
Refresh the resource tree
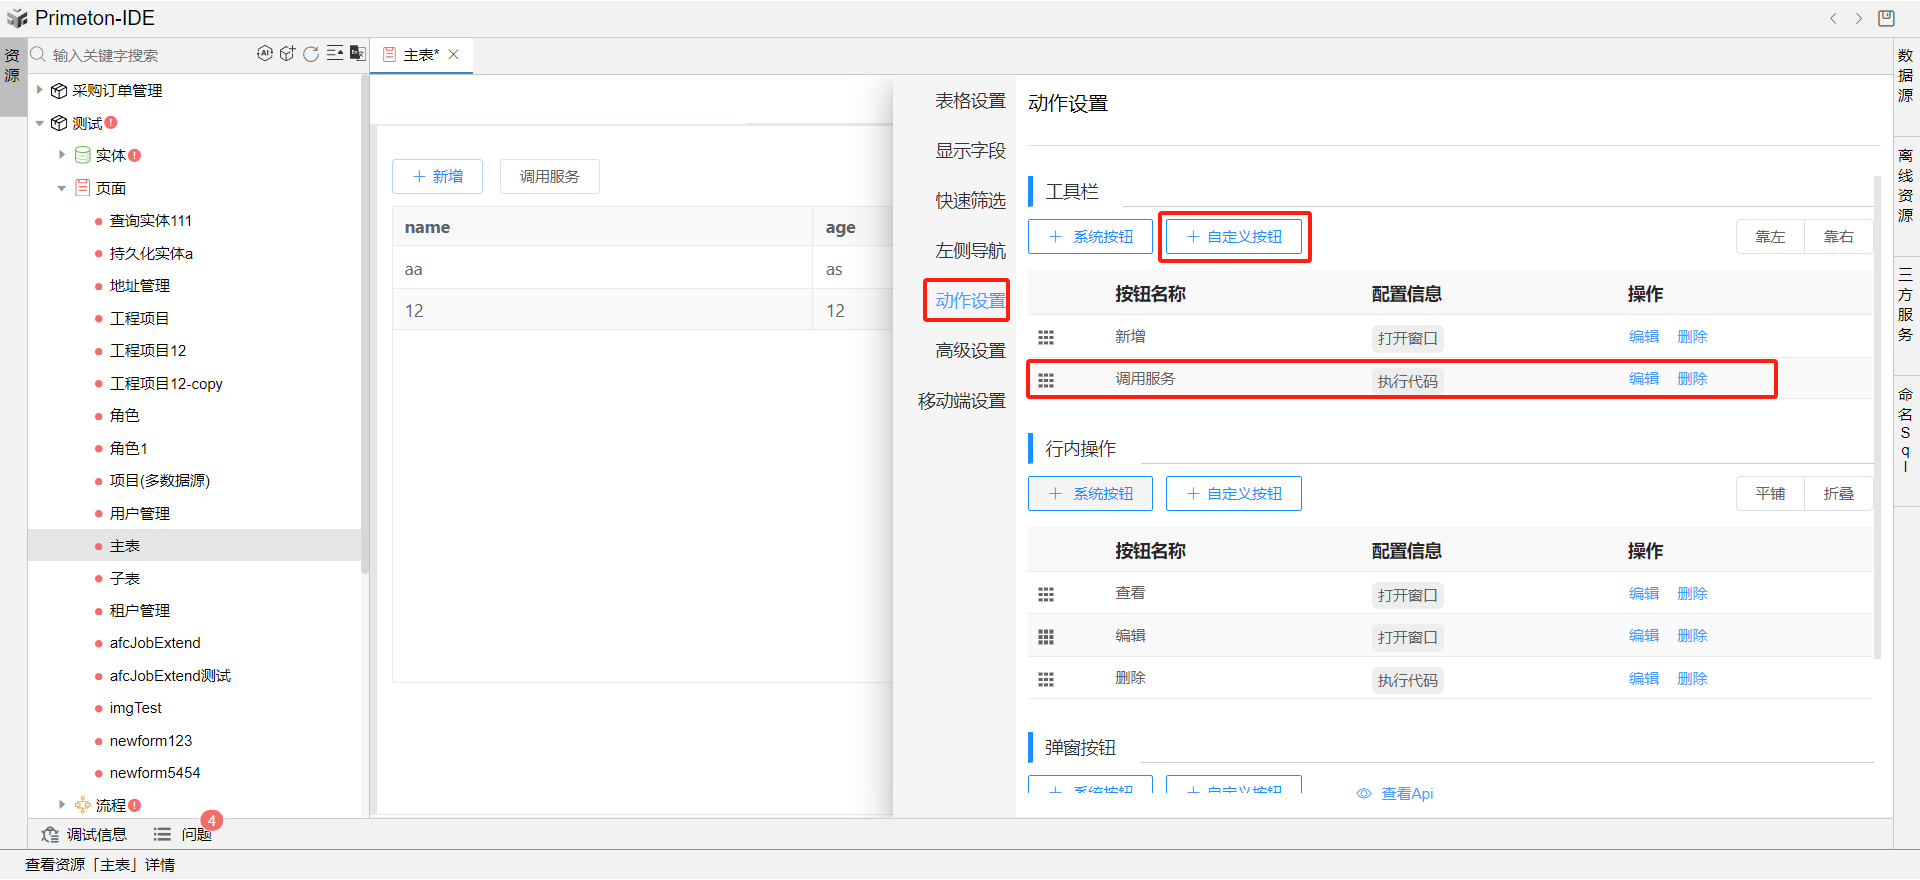(x=311, y=54)
